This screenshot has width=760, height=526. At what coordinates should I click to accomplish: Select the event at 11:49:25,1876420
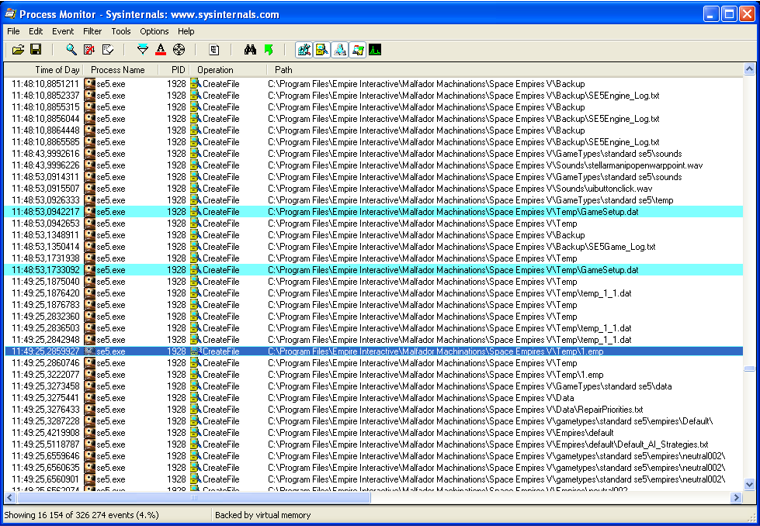[x=373, y=293]
